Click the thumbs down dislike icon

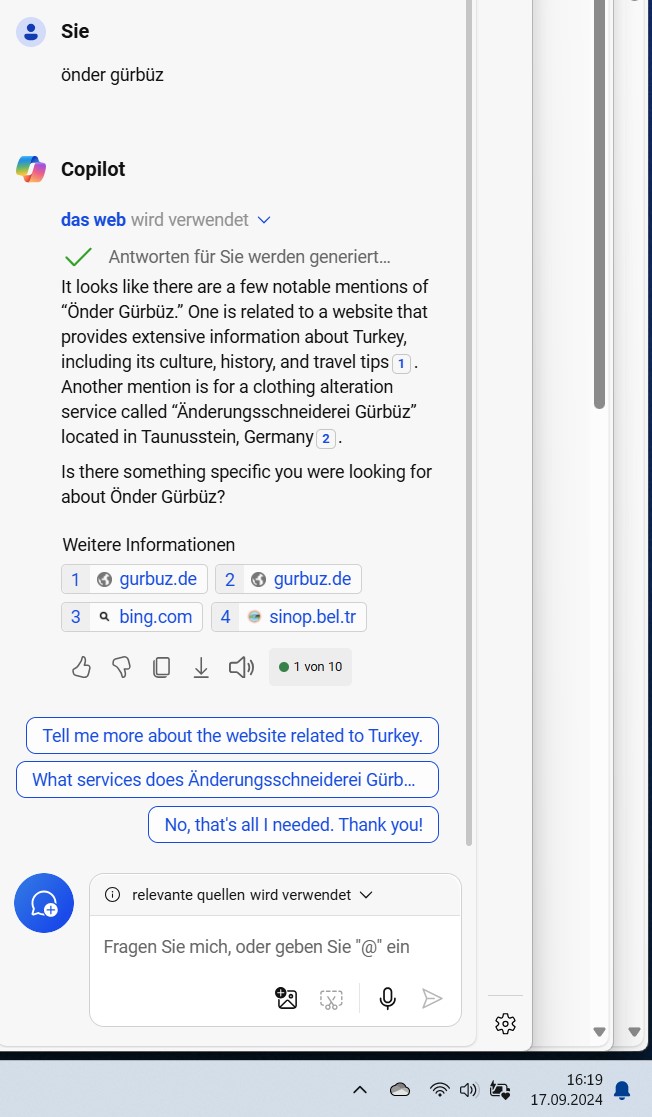coord(121,667)
